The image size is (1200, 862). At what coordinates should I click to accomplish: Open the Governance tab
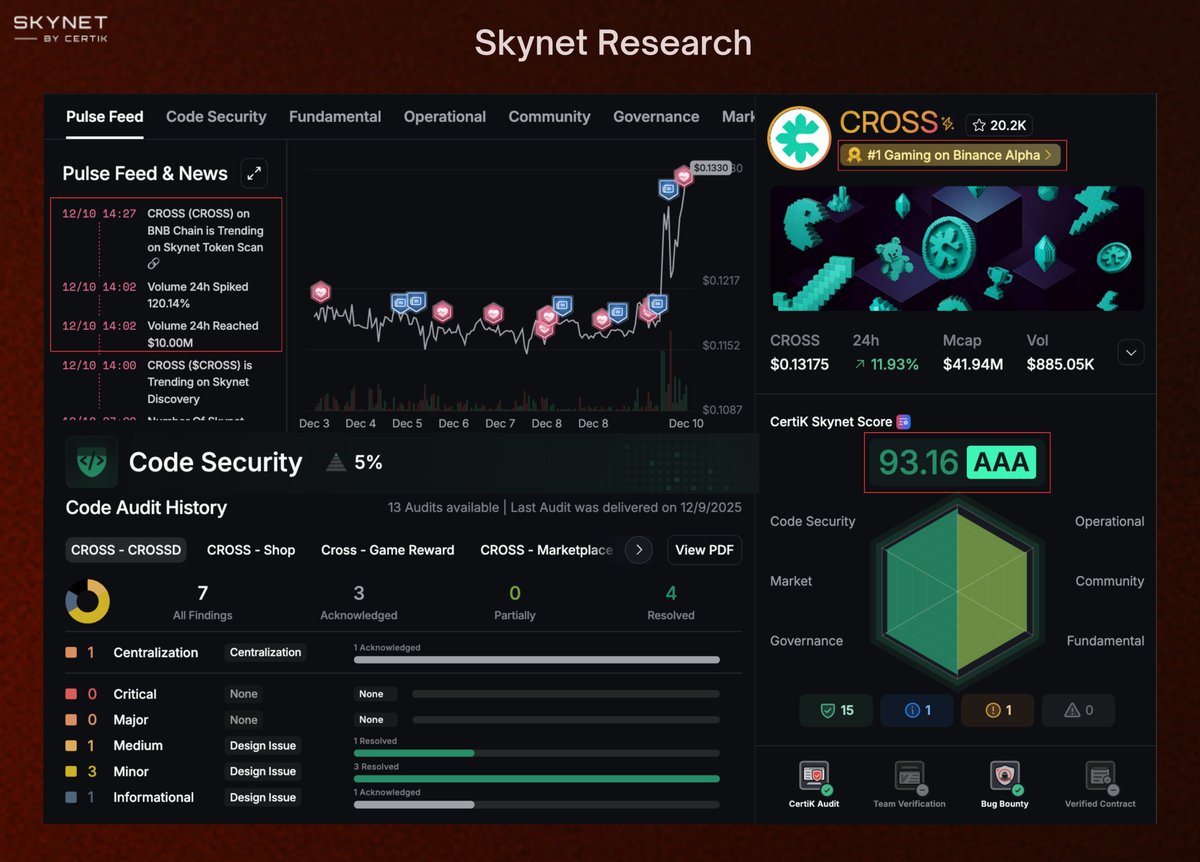coord(656,117)
